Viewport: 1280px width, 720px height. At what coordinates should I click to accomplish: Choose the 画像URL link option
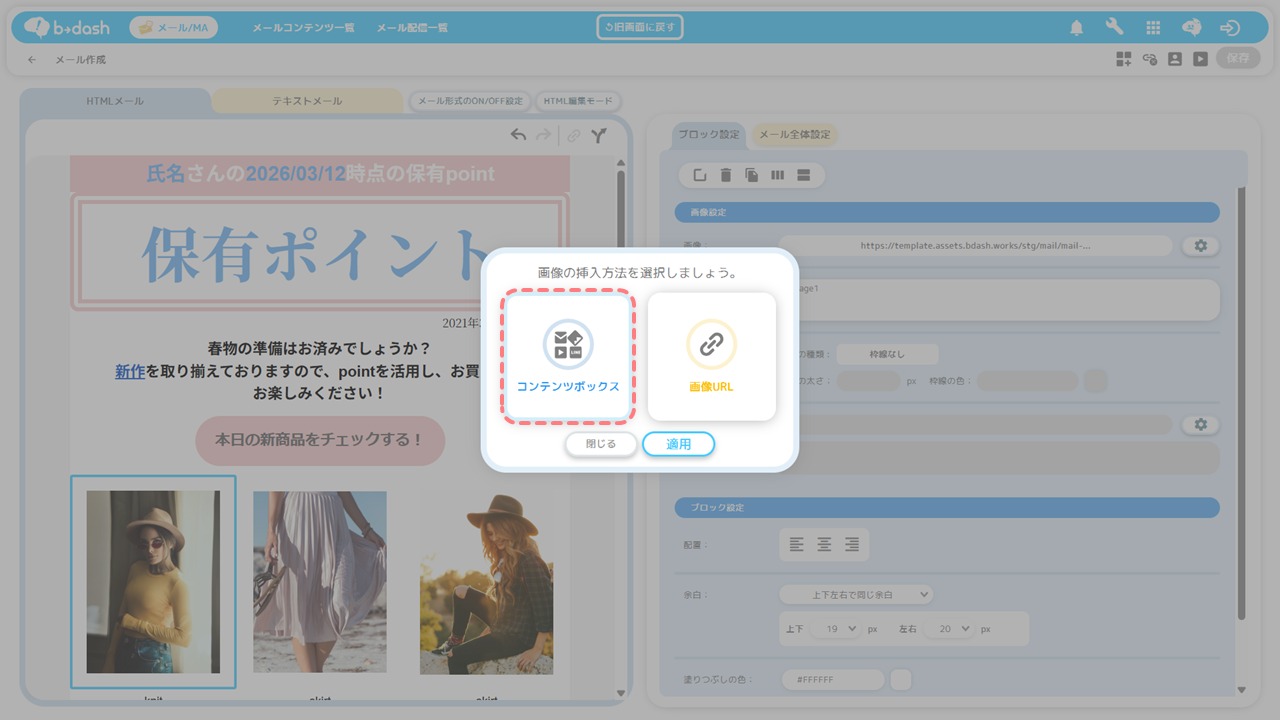pyautogui.click(x=711, y=356)
